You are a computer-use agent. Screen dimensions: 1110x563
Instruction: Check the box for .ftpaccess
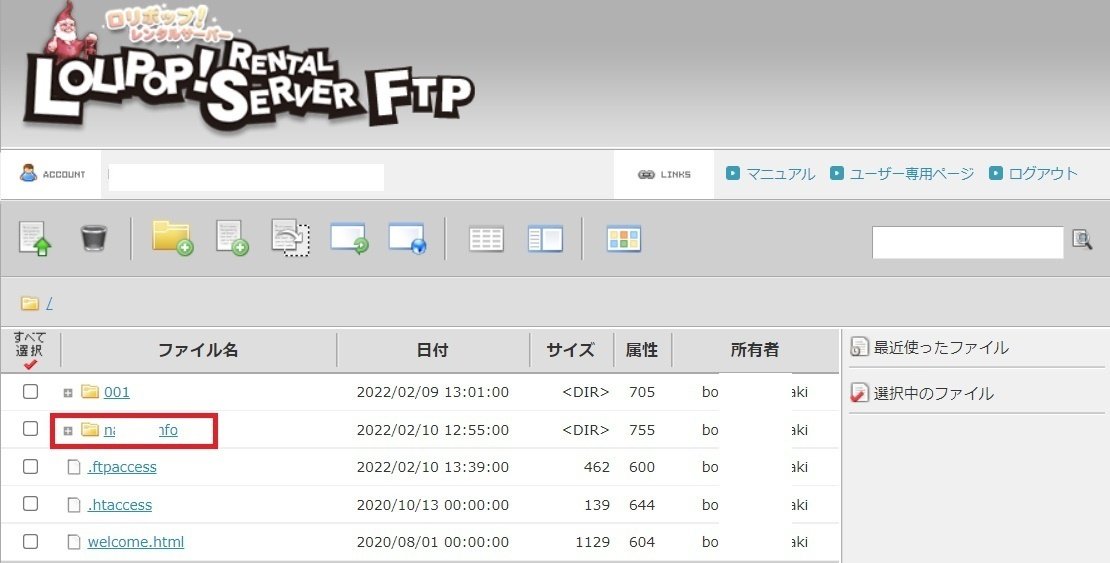coord(30,466)
